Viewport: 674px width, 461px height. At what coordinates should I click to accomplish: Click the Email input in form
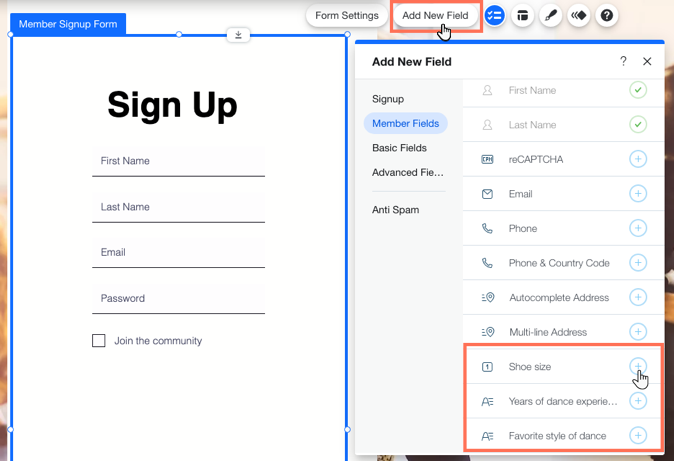coord(178,253)
